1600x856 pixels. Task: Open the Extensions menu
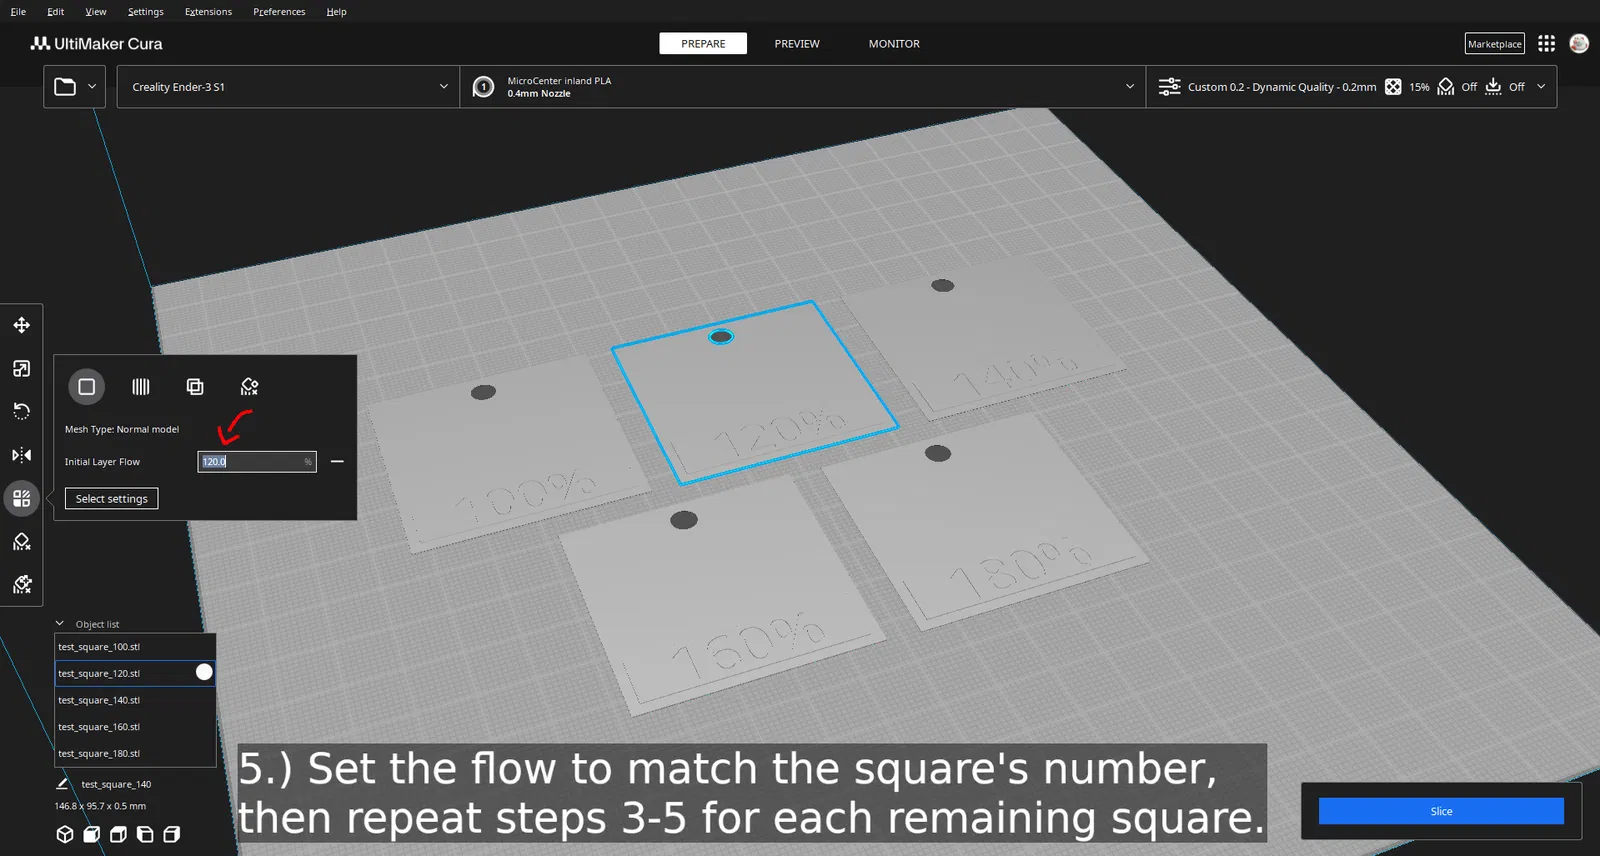click(x=208, y=12)
